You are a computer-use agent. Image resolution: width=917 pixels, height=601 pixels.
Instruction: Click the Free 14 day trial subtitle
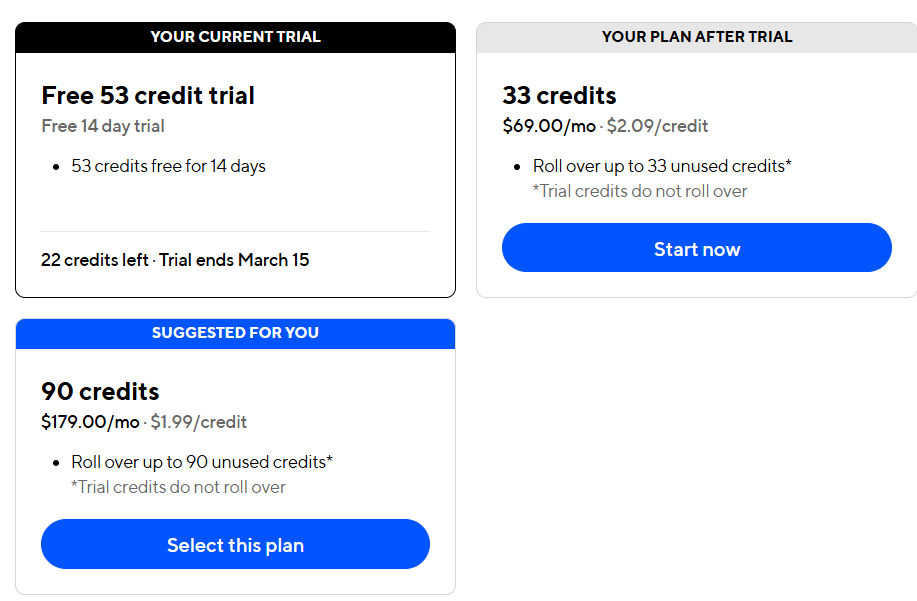click(103, 126)
